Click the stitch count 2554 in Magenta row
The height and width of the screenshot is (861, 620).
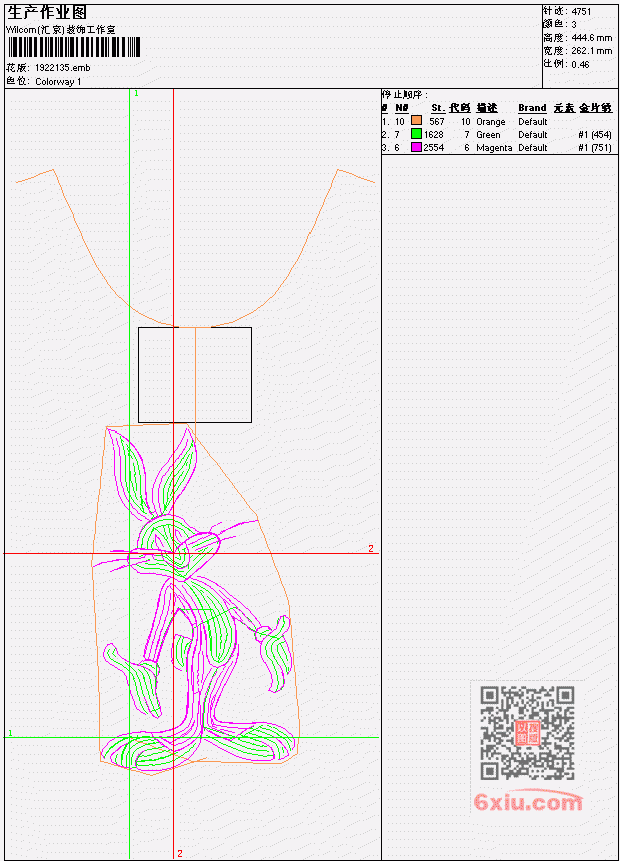click(x=433, y=148)
